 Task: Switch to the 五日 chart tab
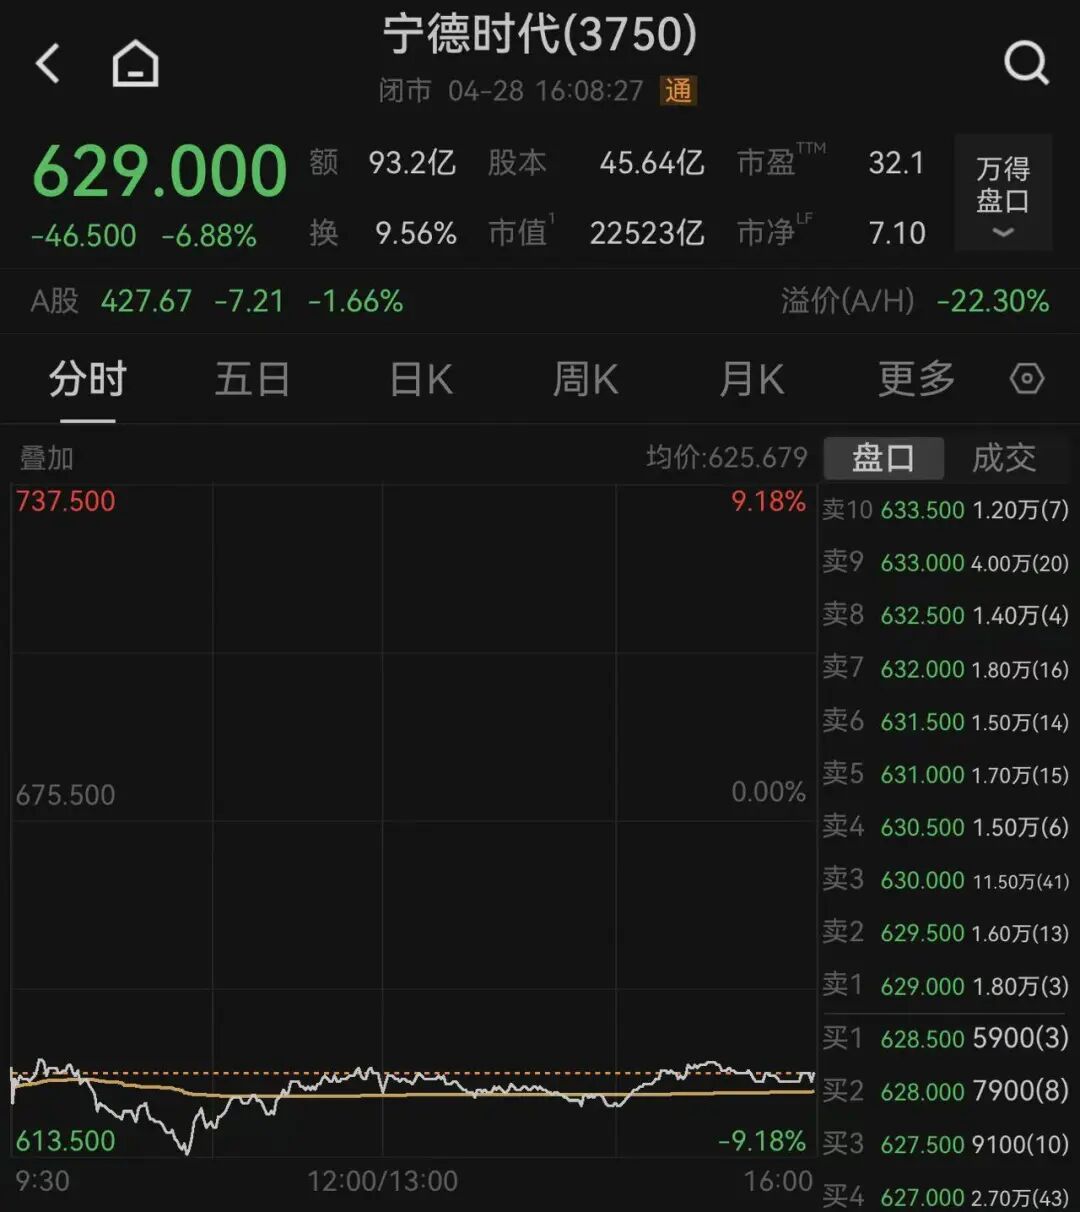pyautogui.click(x=253, y=380)
